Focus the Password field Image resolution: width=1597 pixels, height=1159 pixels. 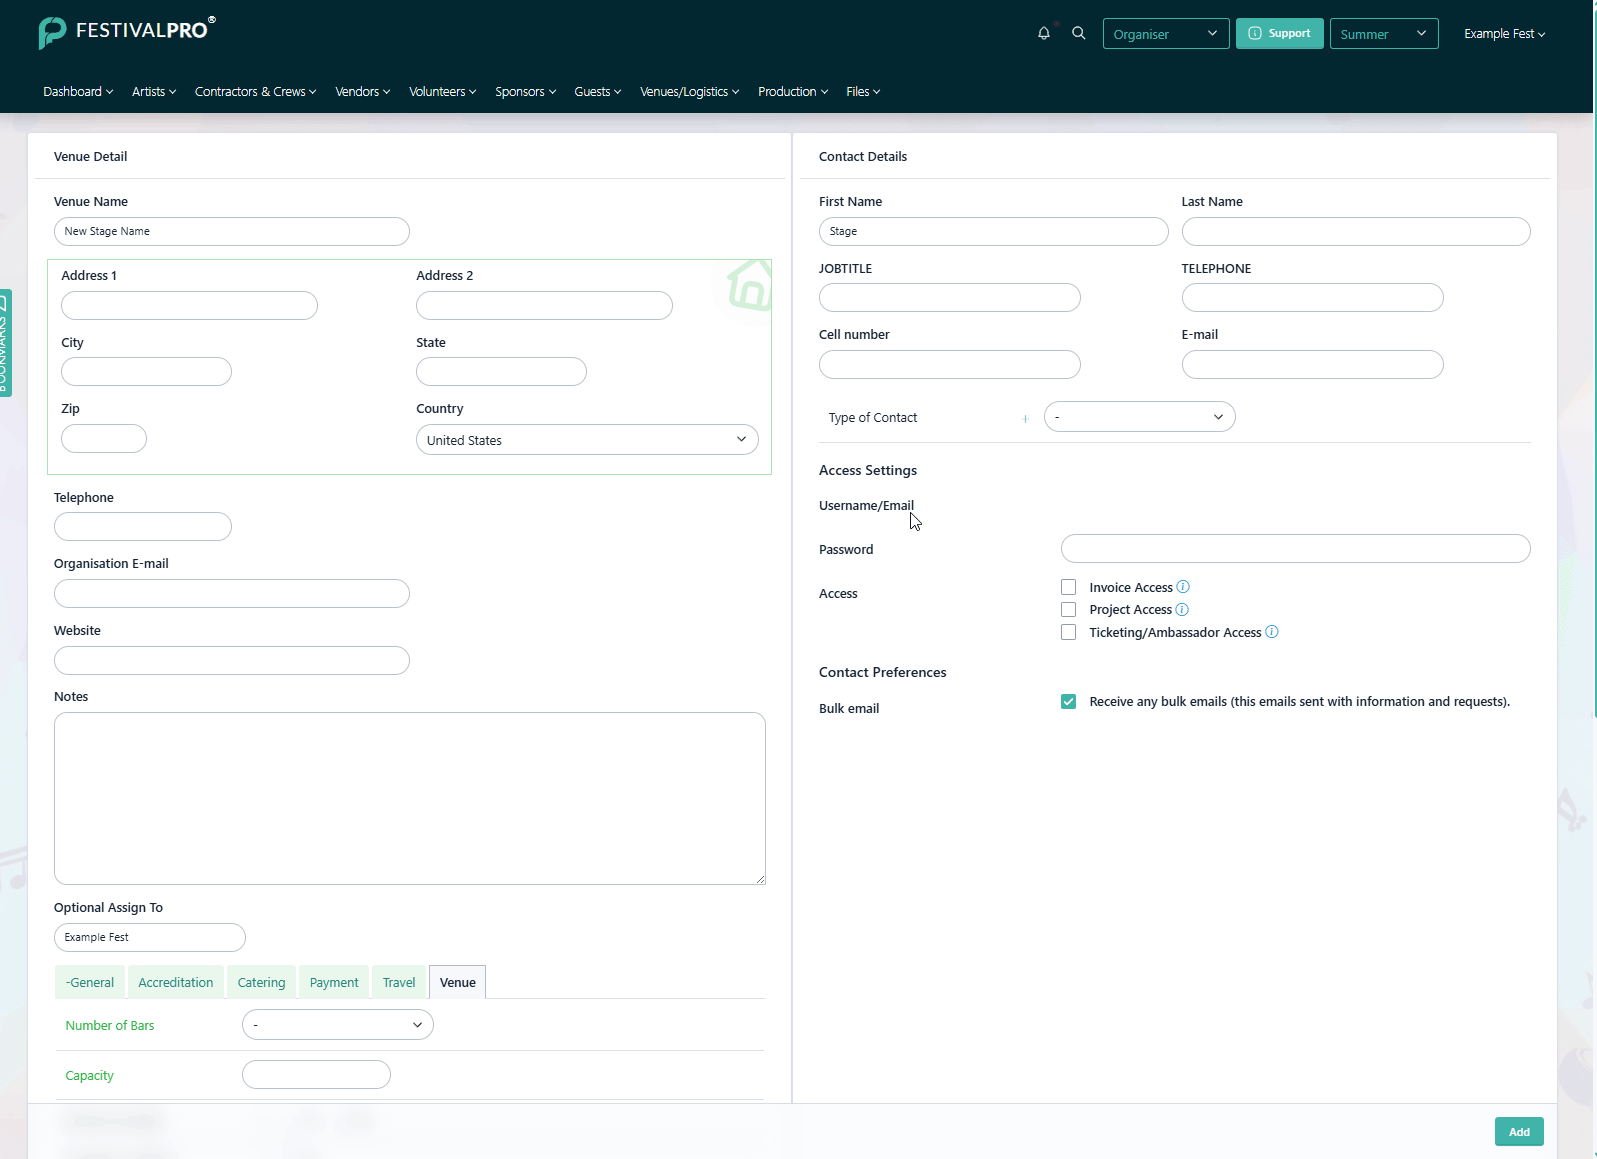pos(1296,548)
